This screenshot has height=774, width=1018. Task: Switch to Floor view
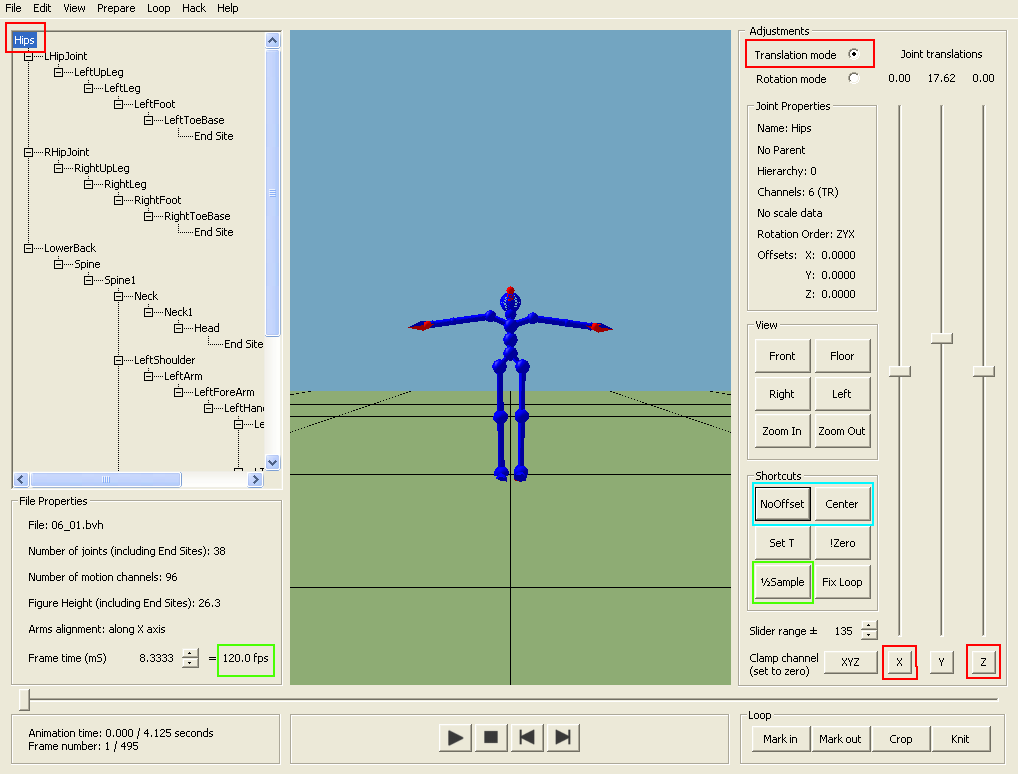point(842,356)
